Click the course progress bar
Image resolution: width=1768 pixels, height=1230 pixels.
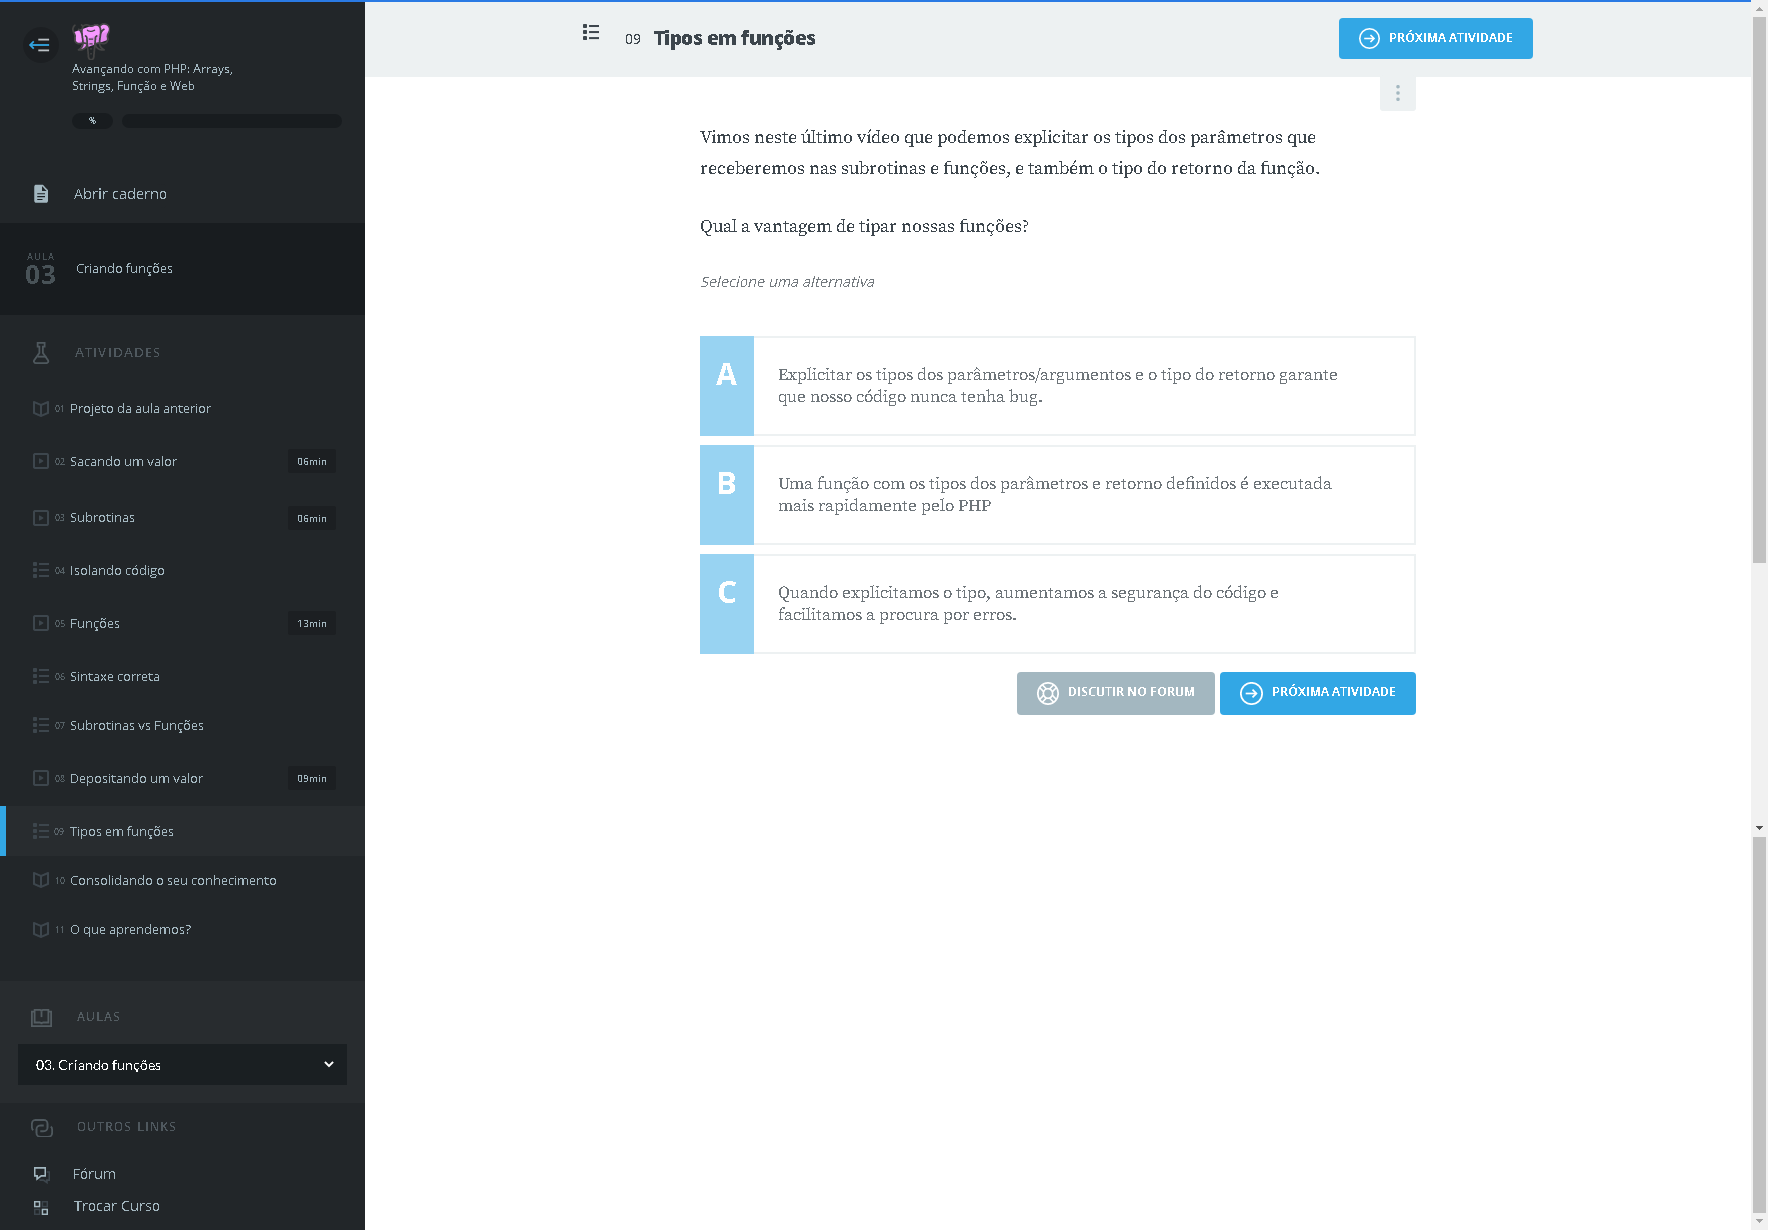(231, 121)
